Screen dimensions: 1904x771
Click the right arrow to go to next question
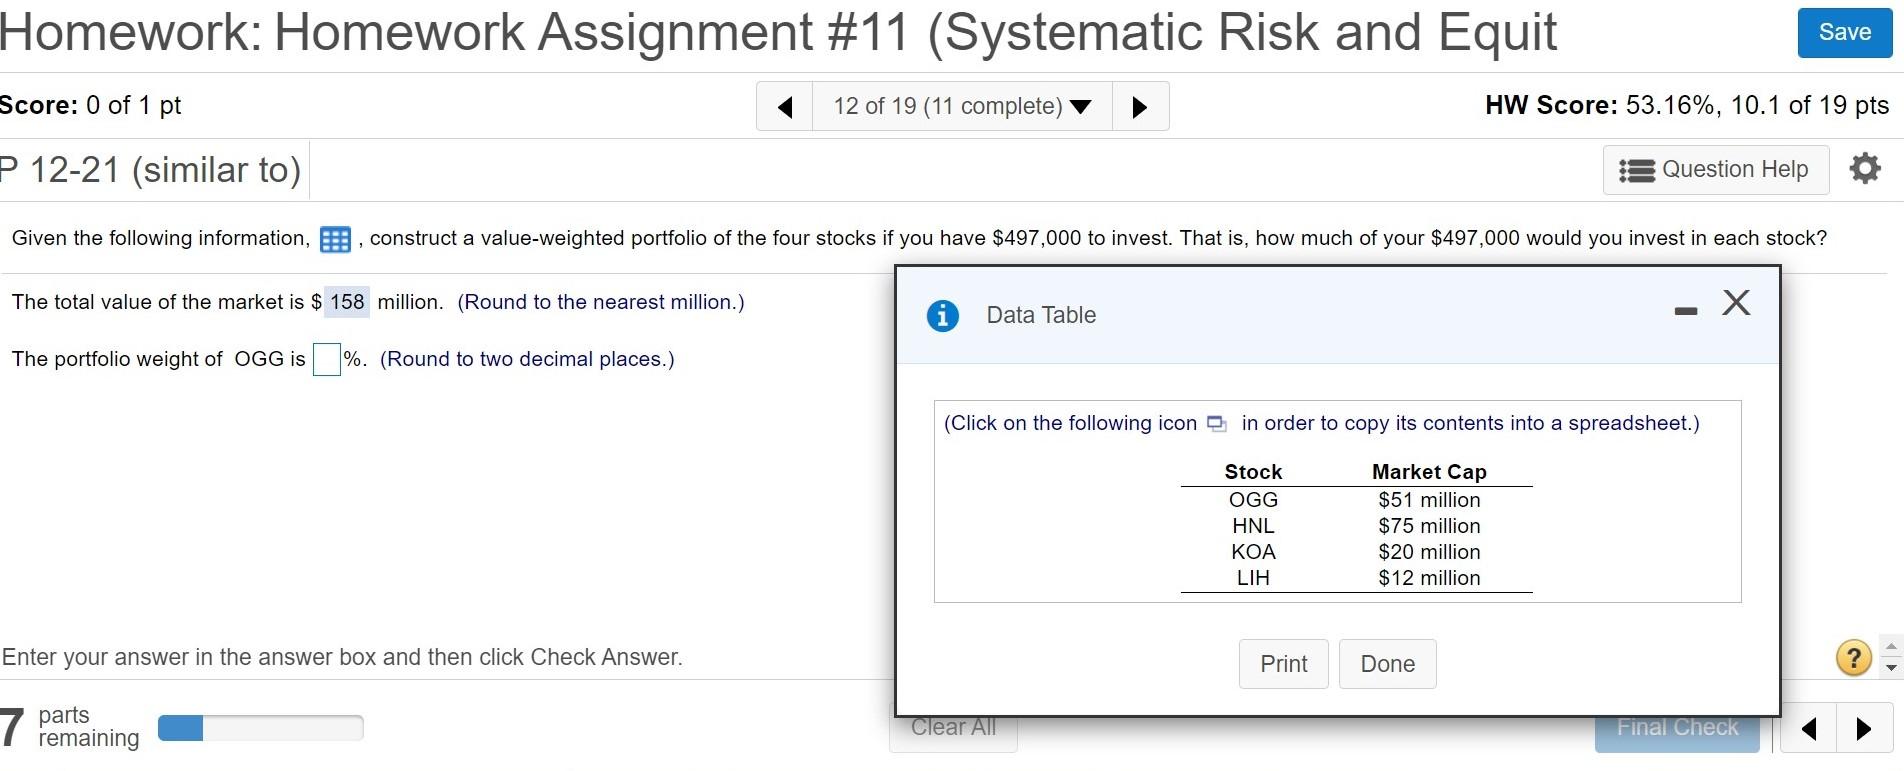coord(1140,106)
